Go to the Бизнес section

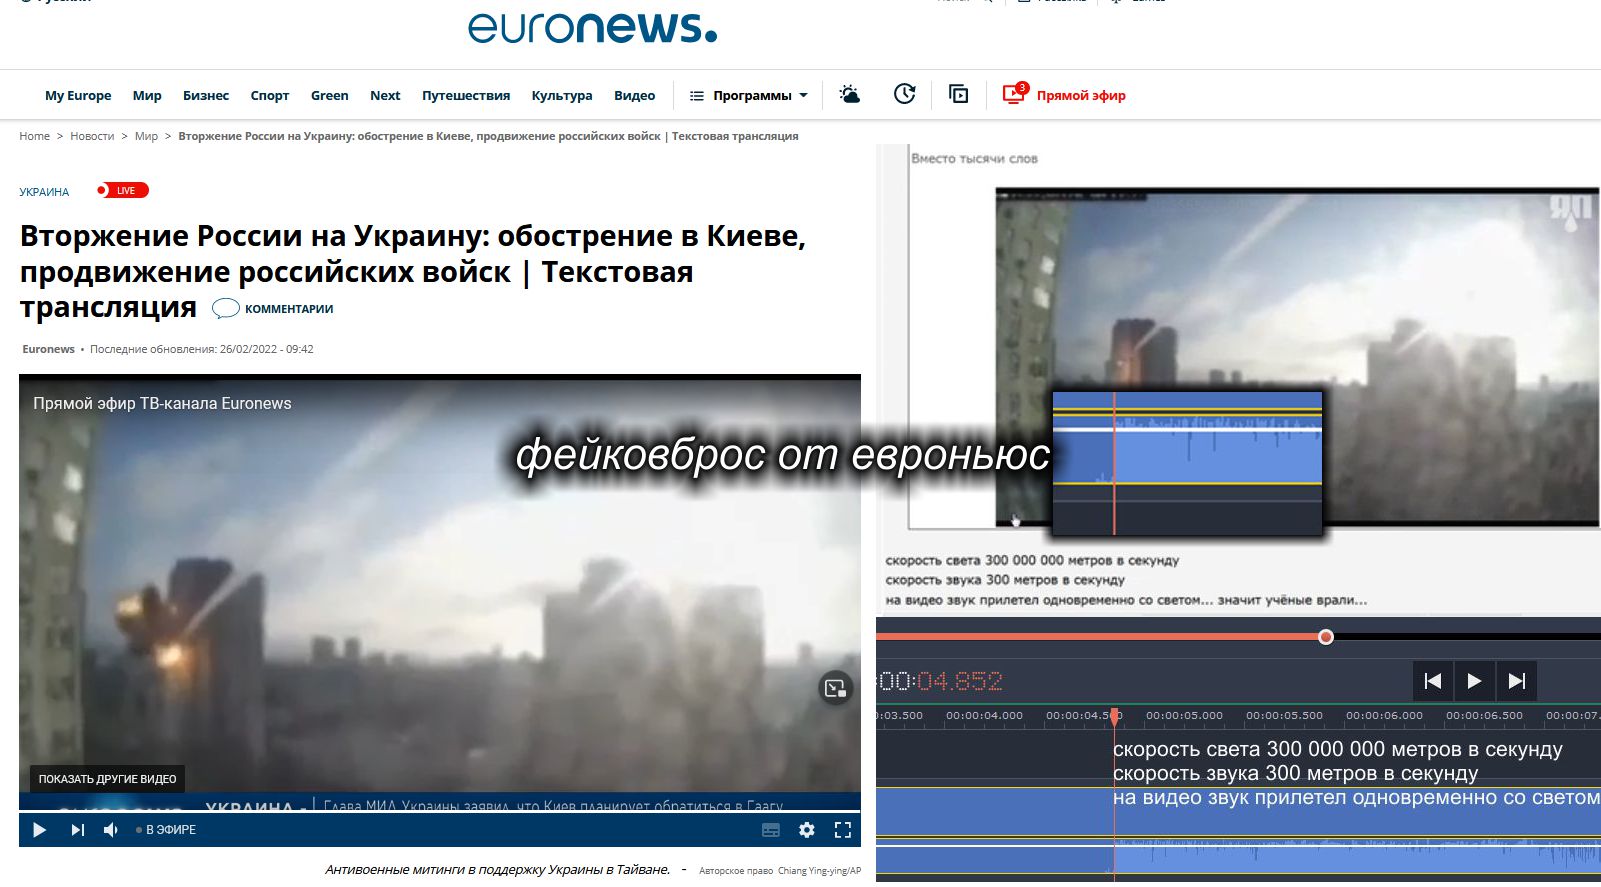(206, 96)
